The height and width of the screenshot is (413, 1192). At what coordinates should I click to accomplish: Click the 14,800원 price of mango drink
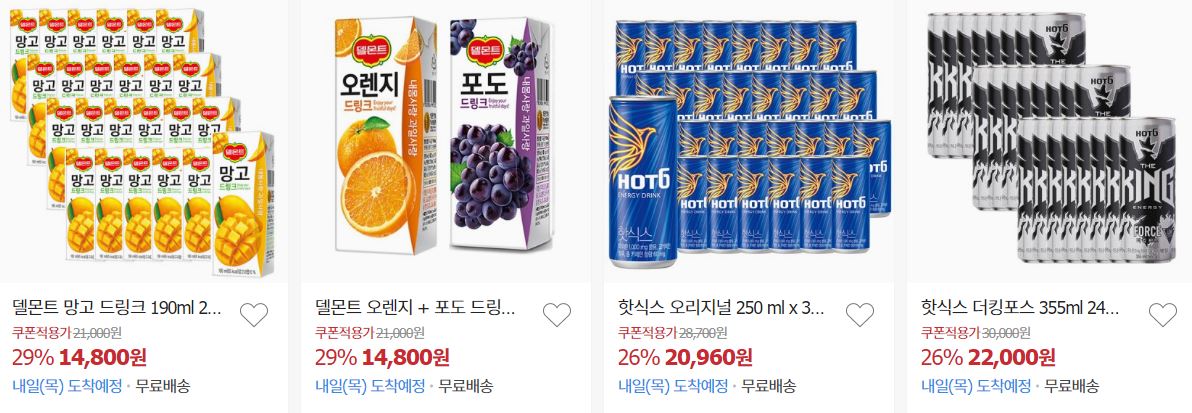103,357
